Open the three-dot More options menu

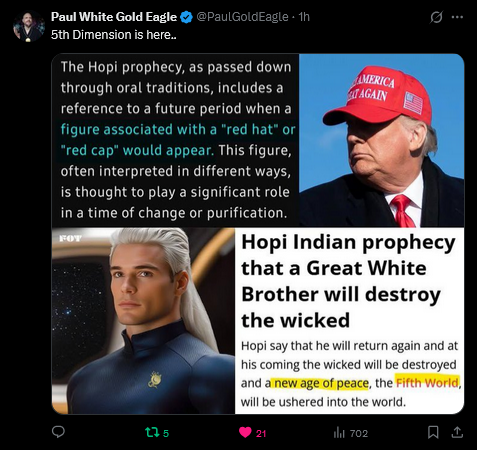[x=457, y=17]
